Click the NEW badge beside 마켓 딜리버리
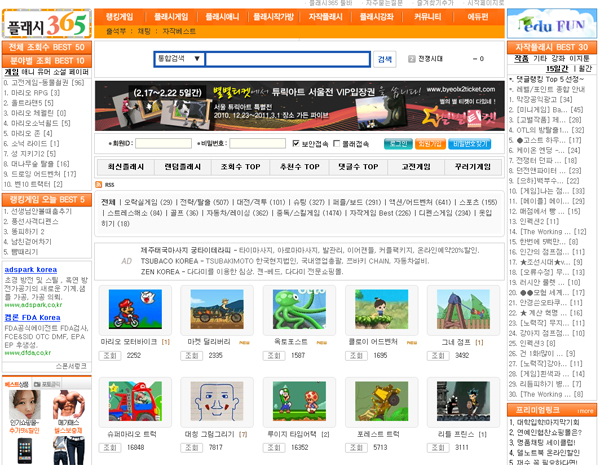Image resolution: width=600 pixels, height=465 pixels. pos(245,343)
